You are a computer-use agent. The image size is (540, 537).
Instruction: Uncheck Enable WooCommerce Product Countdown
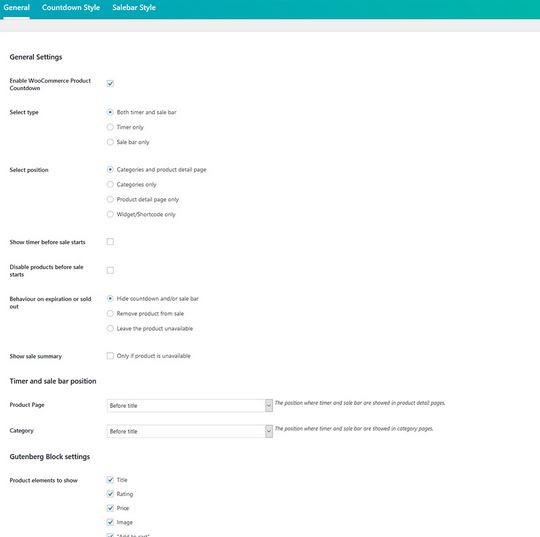pyautogui.click(x=110, y=83)
